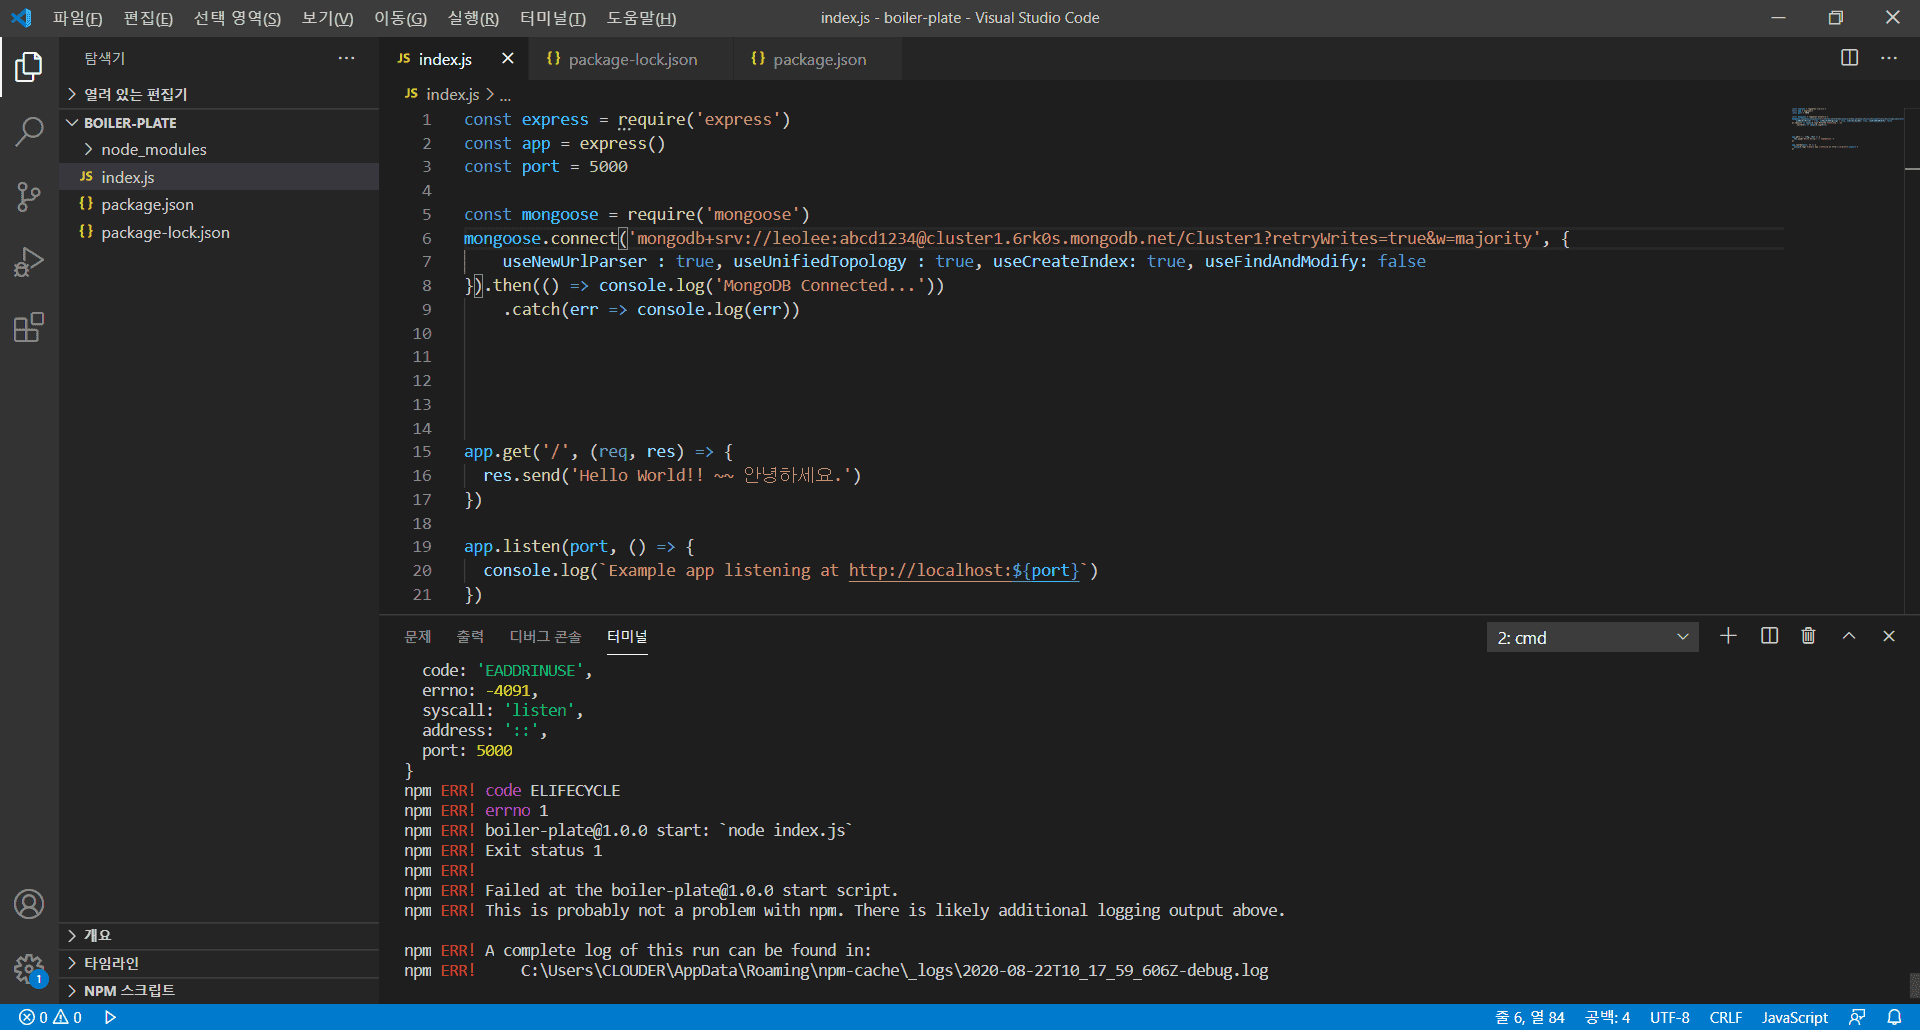Switch to Output panel tab (출력)
This screenshot has height=1030, width=1920.
(470, 636)
